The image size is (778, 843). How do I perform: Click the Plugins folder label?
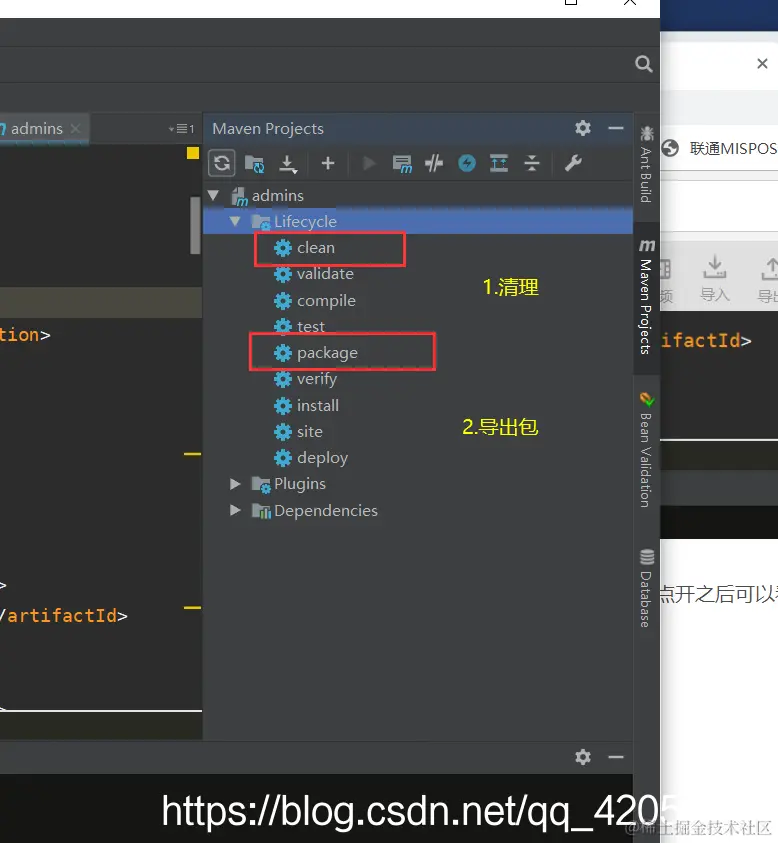pos(300,484)
